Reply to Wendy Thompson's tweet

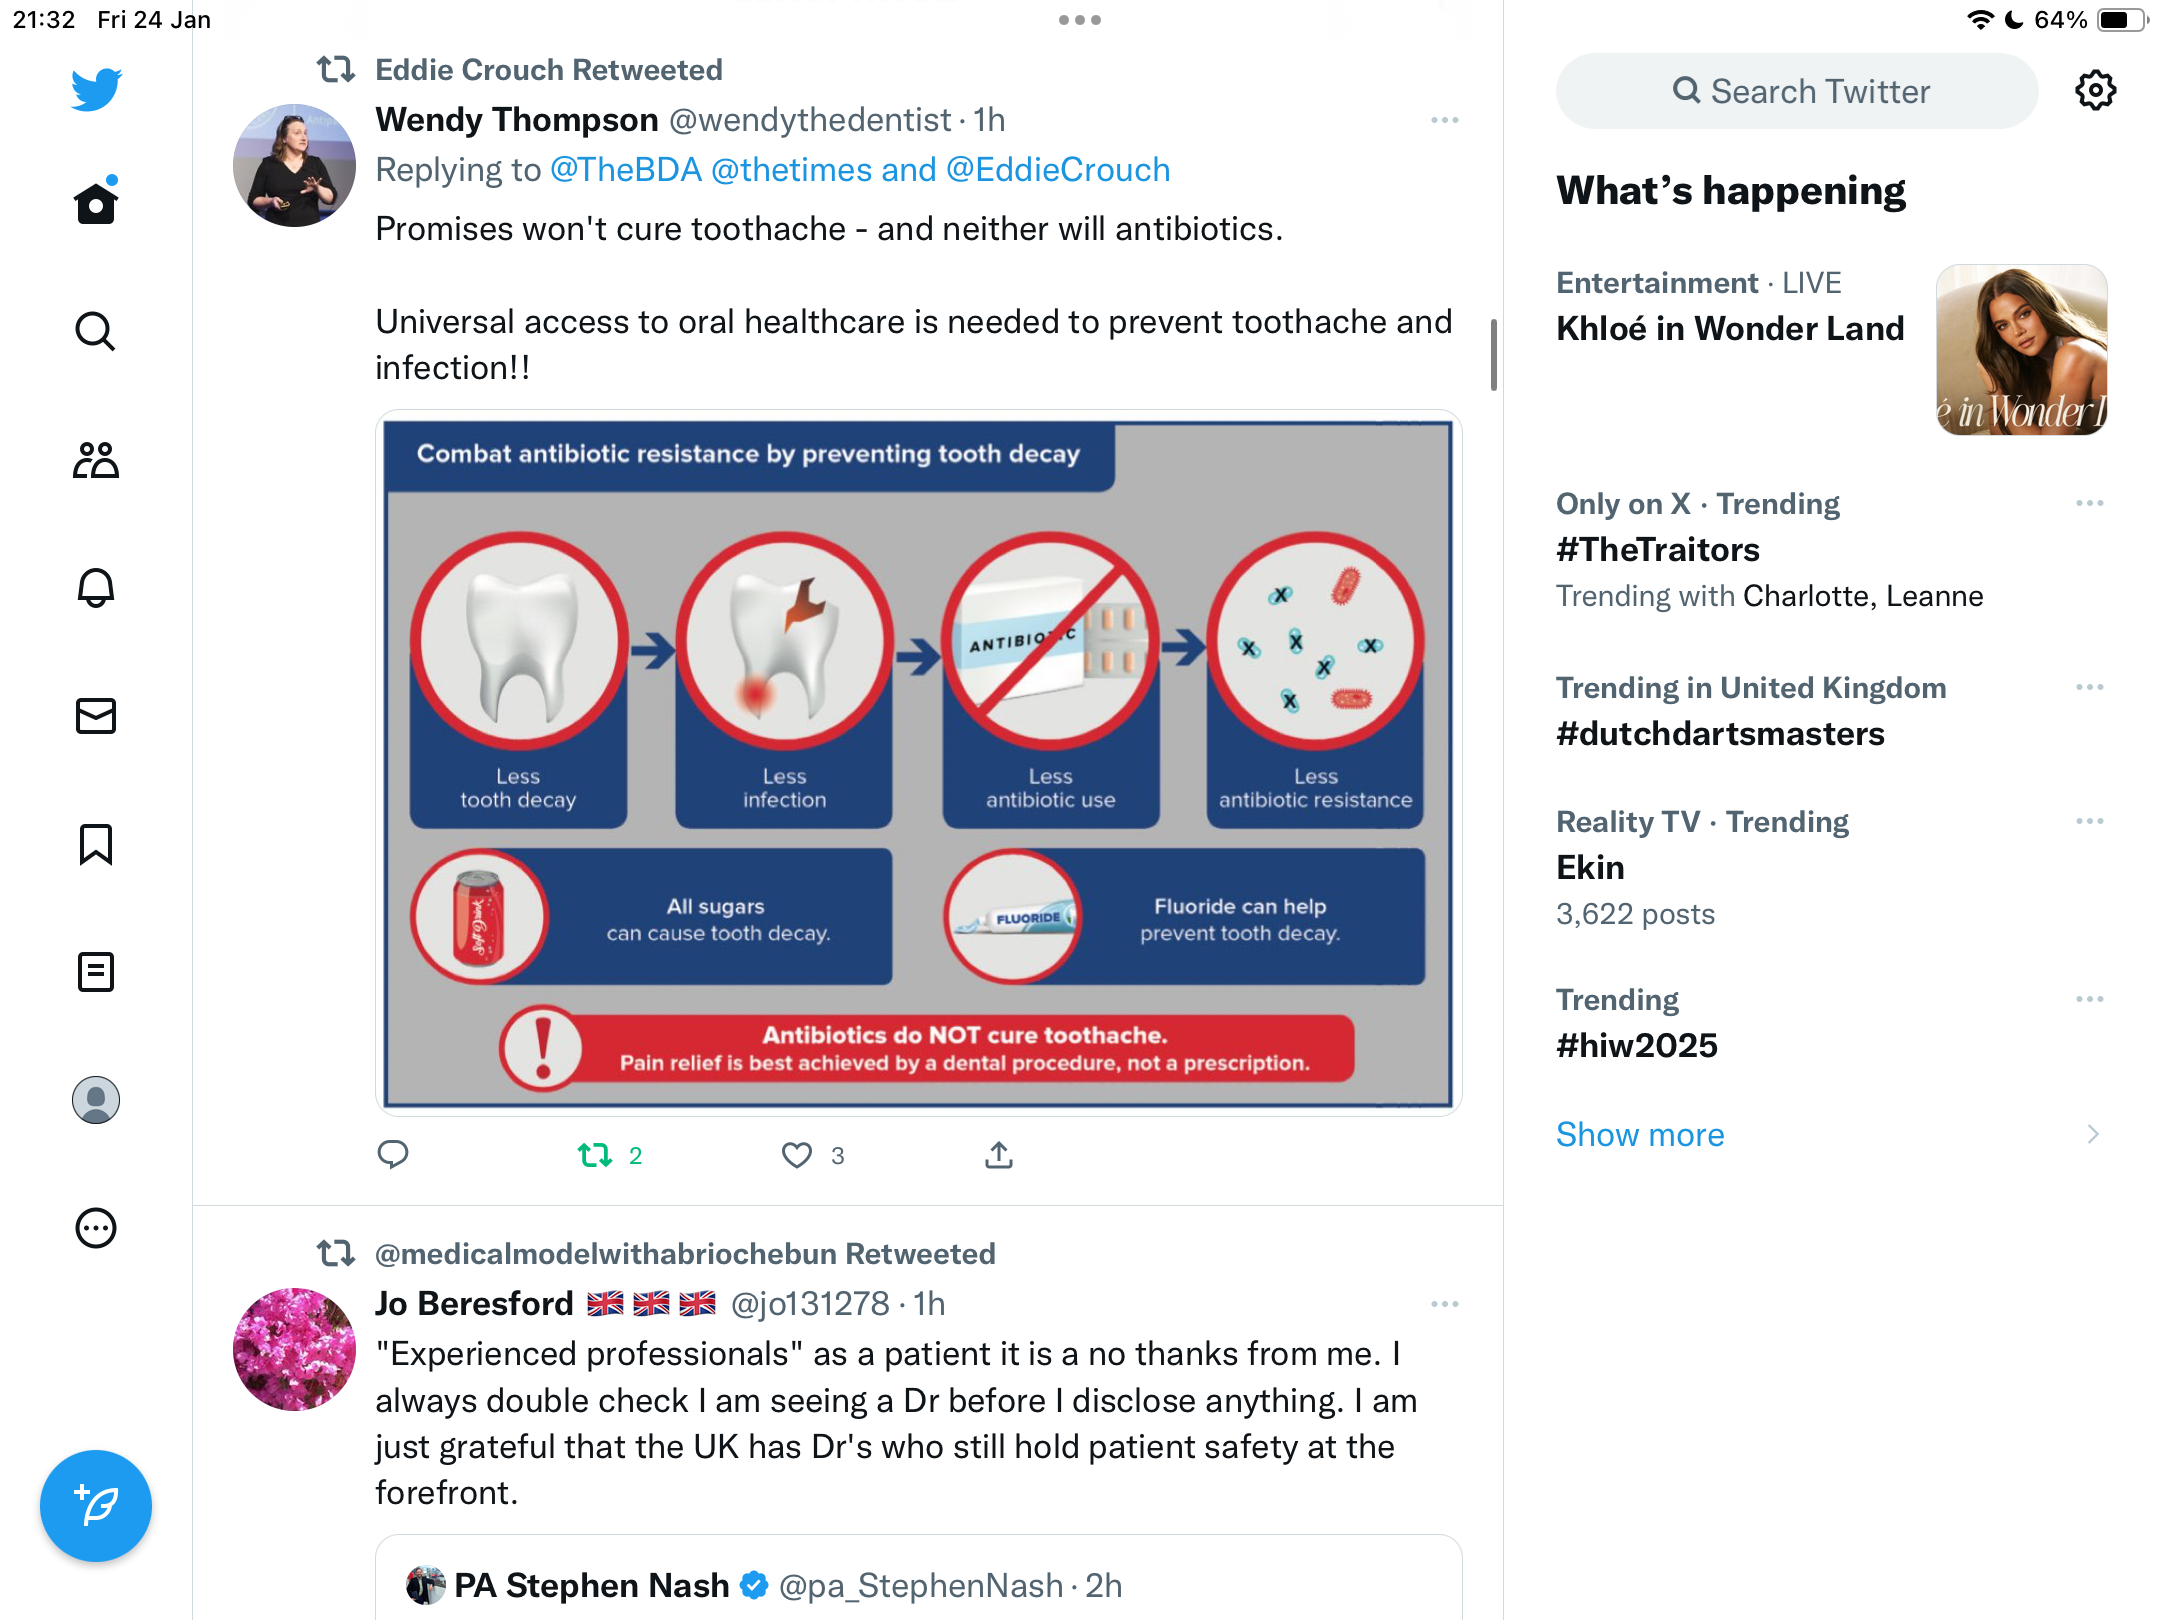pos(393,1155)
